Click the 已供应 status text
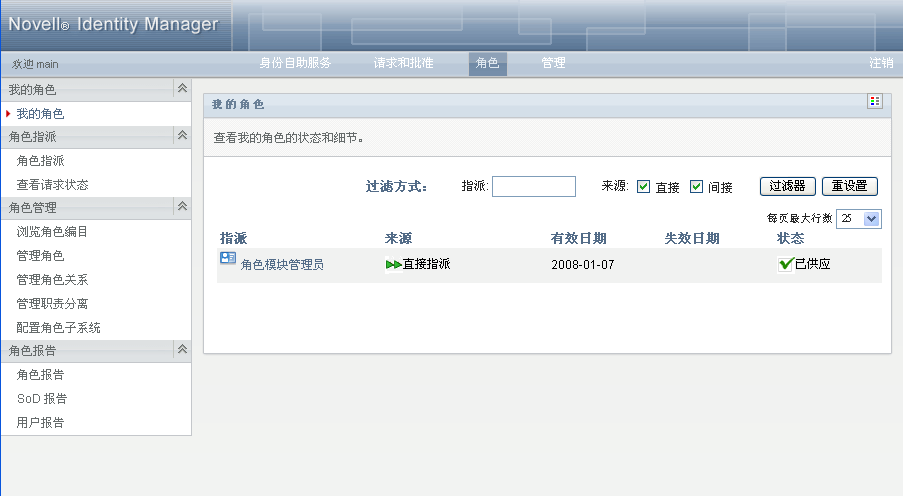 point(813,264)
